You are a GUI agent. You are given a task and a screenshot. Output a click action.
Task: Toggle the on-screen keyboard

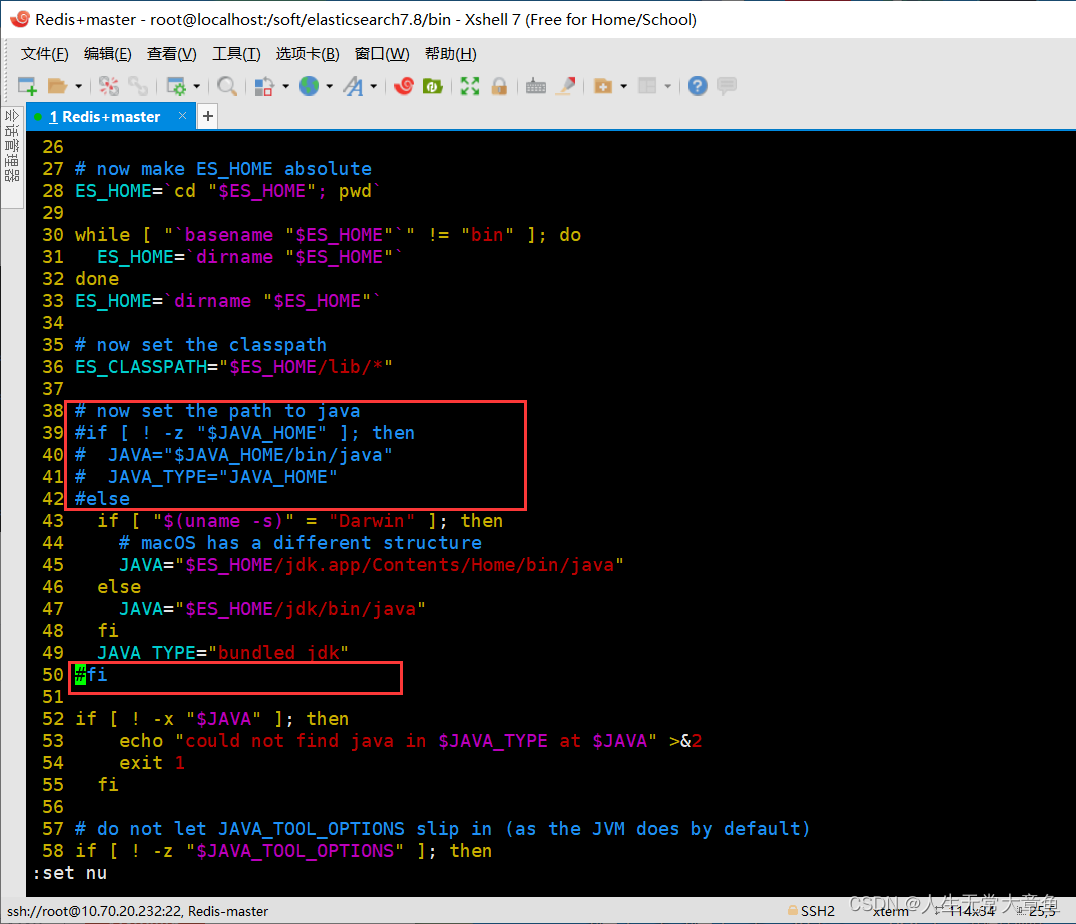[x=536, y=86]
